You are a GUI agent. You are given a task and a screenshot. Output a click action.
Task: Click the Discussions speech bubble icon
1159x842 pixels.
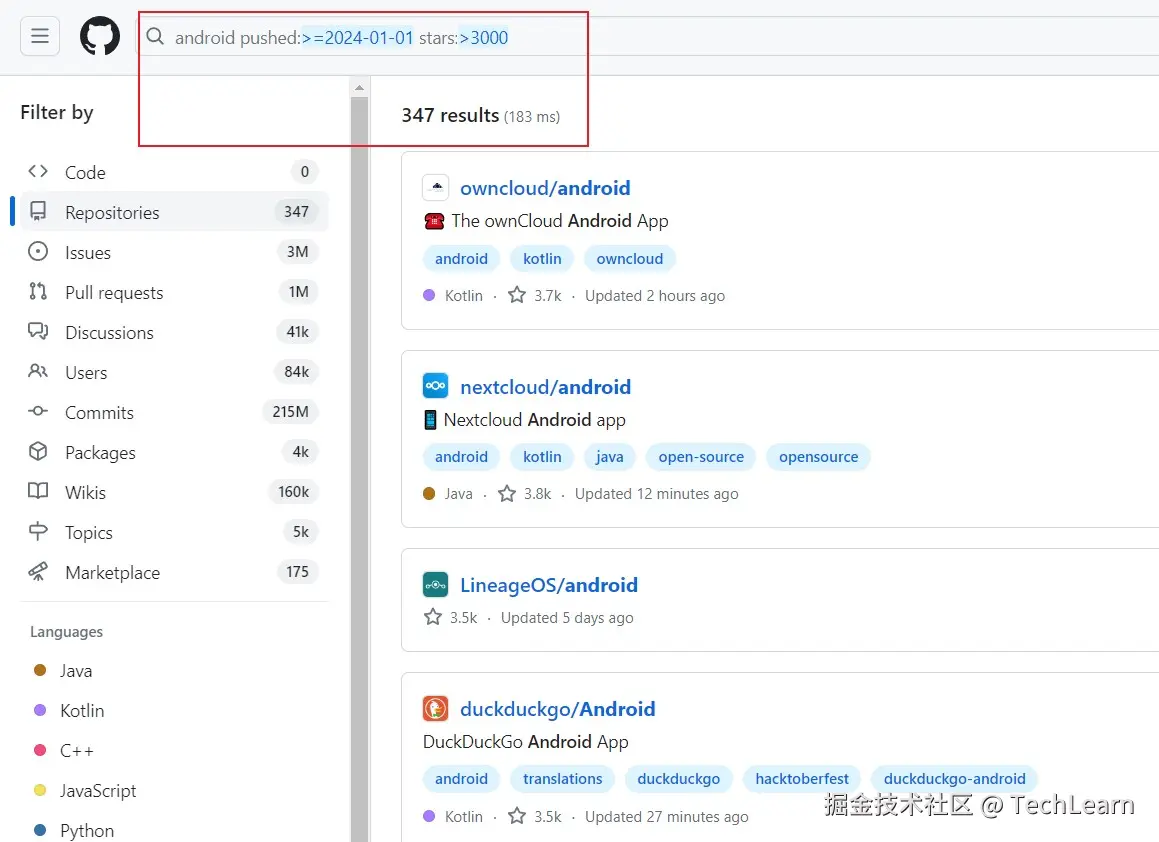(38, 330)
